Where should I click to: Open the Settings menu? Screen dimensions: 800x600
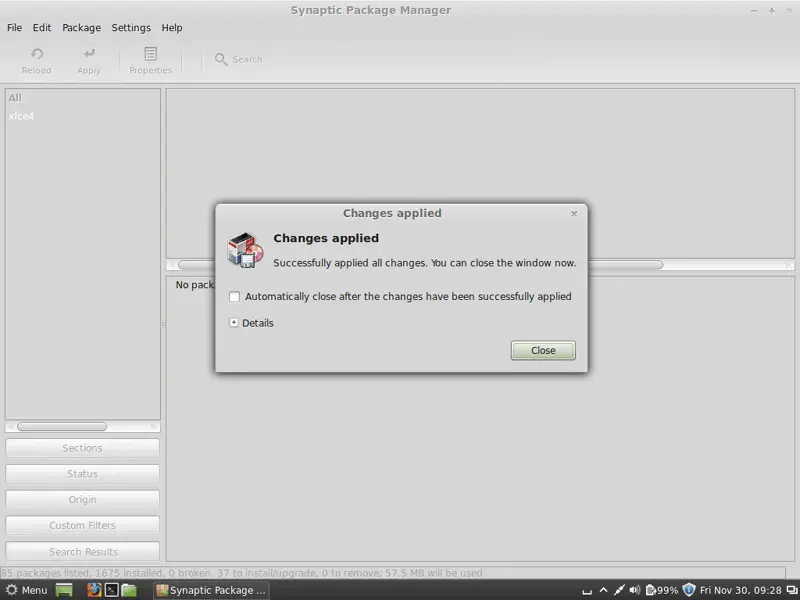coord(131,28)
